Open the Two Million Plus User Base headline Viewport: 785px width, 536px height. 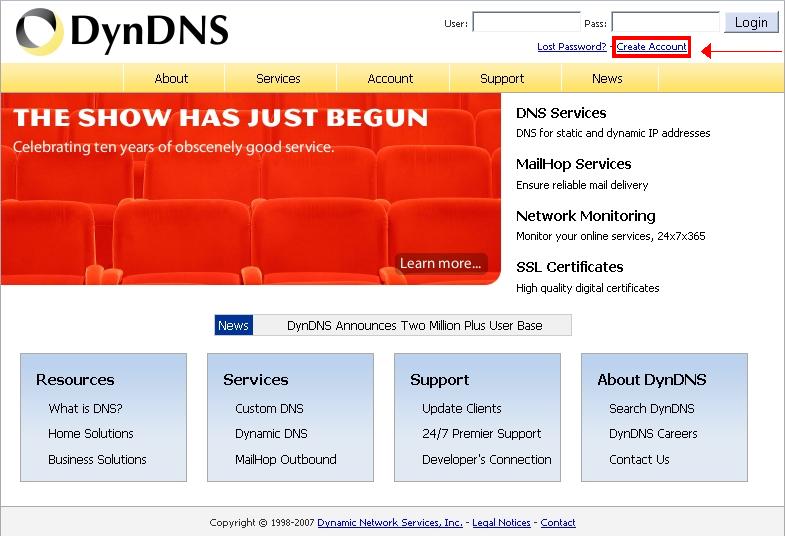point(415,325)
